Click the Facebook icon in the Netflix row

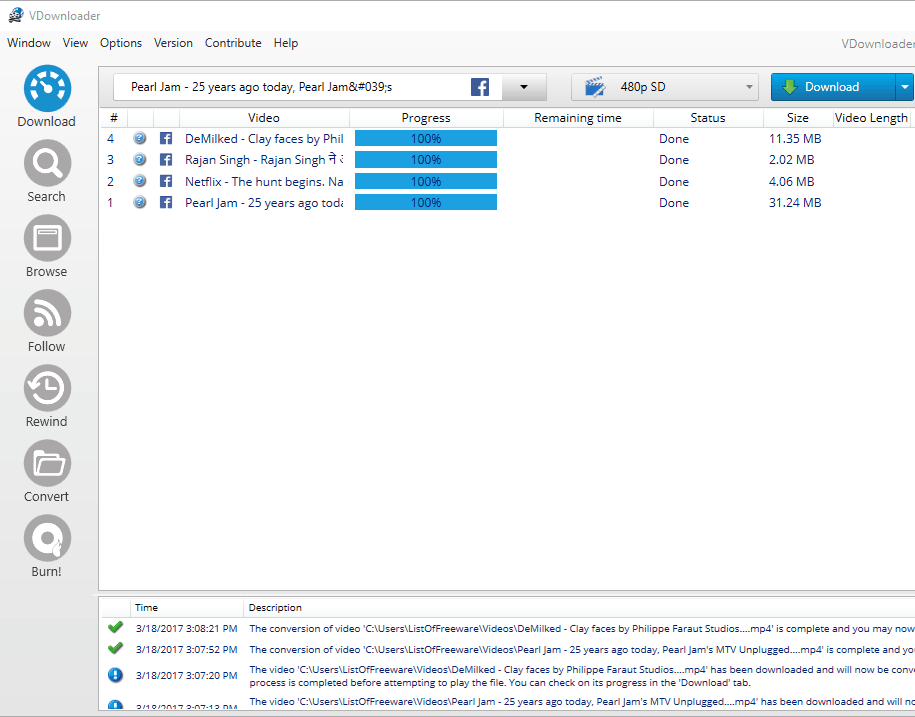click(166, 181)
